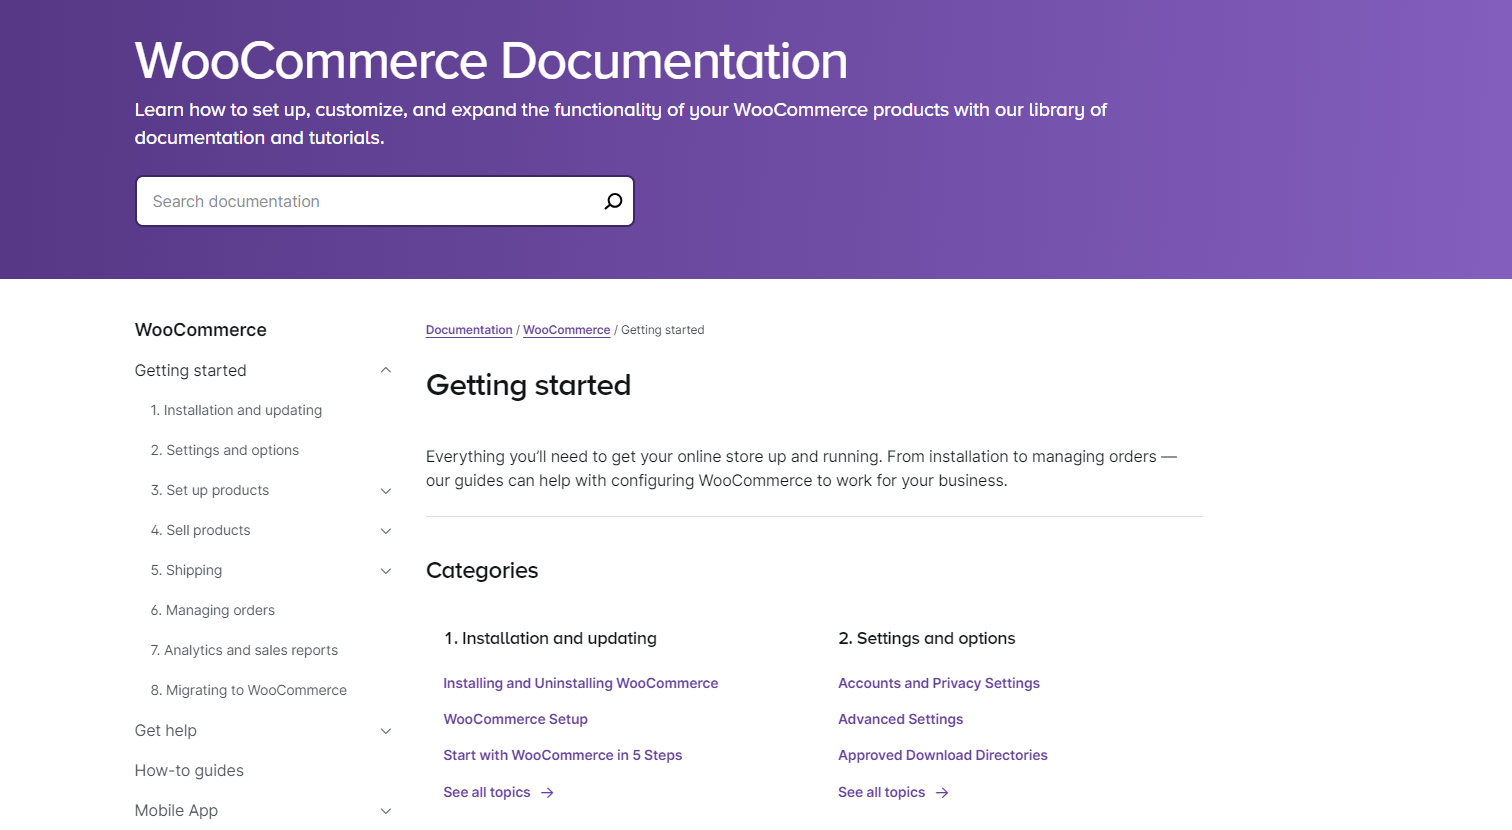The height and width of the screenshot is (830, 1512).
Task: Open Advanced Settings link
Action: tap(901, 719)
